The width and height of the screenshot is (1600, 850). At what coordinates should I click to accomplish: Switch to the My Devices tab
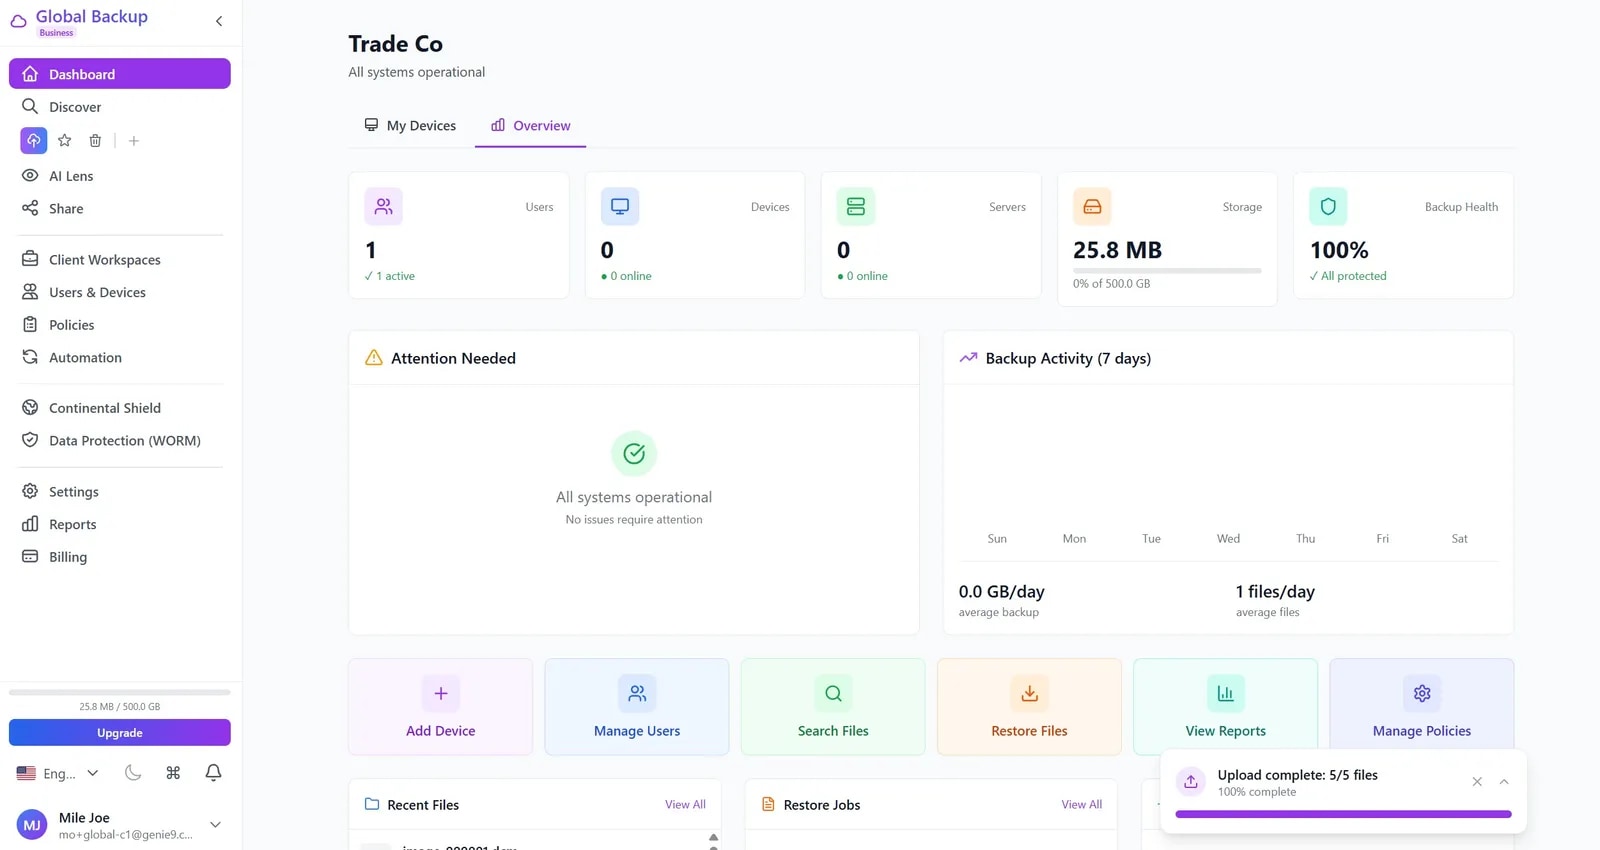410,126
